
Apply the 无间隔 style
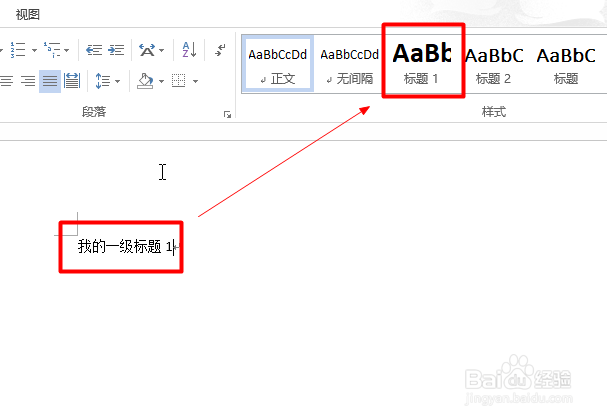tap(349, 64)
